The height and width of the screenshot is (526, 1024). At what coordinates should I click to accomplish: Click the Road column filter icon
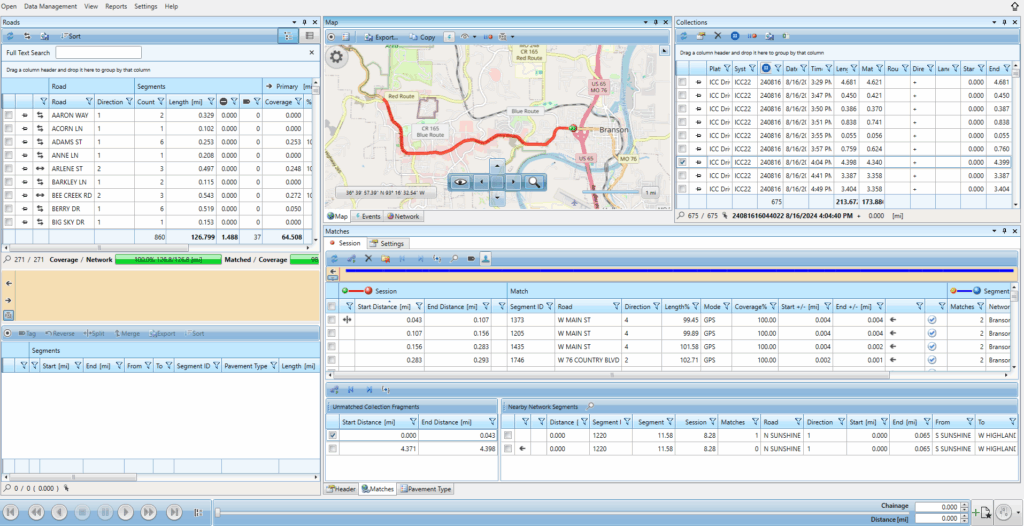[x=90, y=102]
